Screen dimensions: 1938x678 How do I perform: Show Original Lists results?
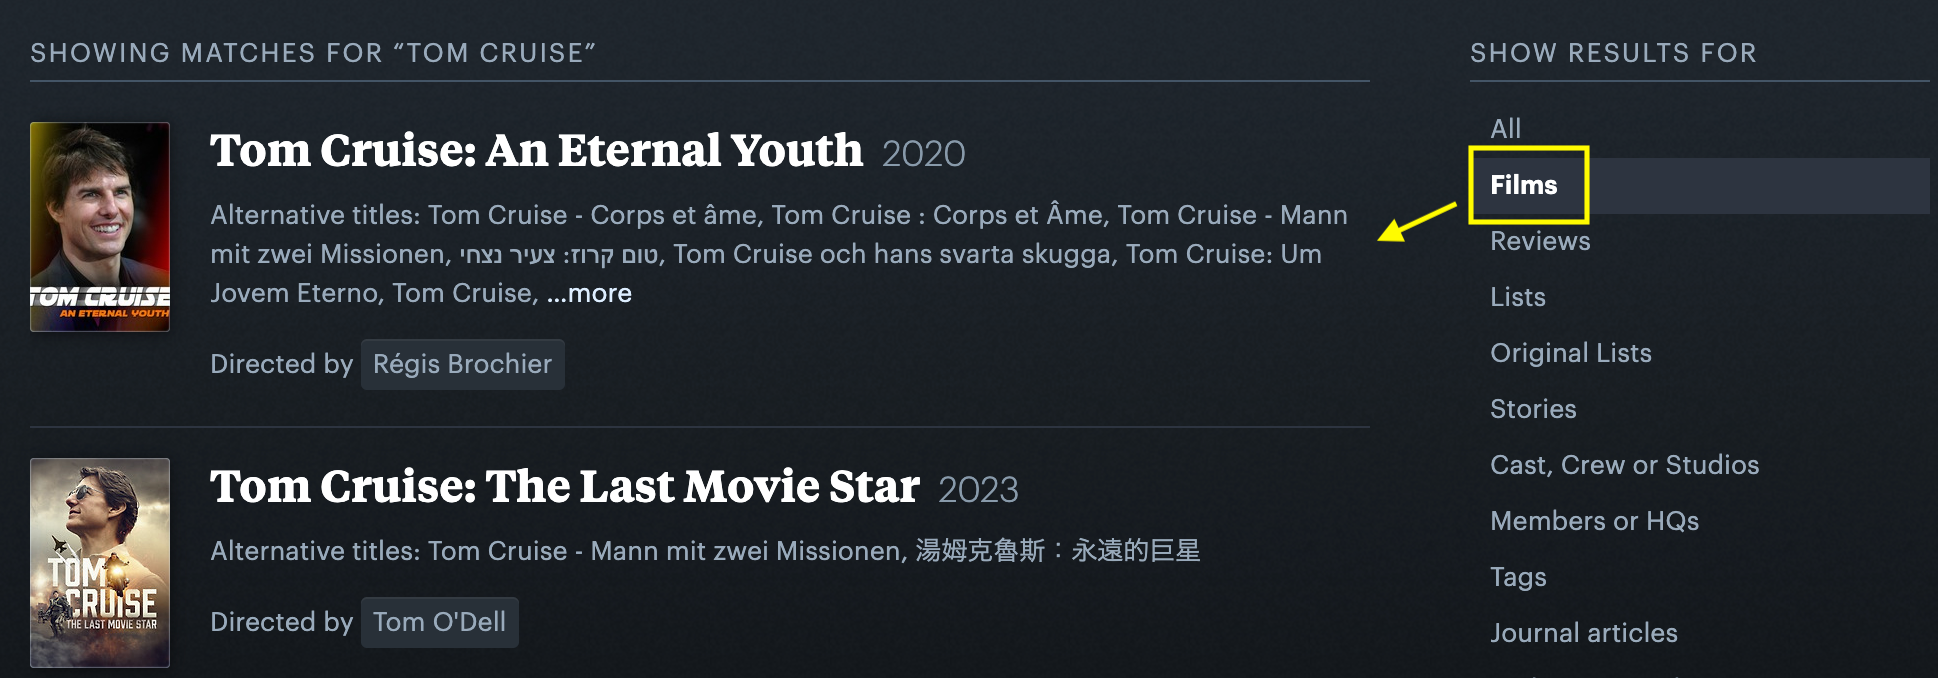coord(1570,353)
